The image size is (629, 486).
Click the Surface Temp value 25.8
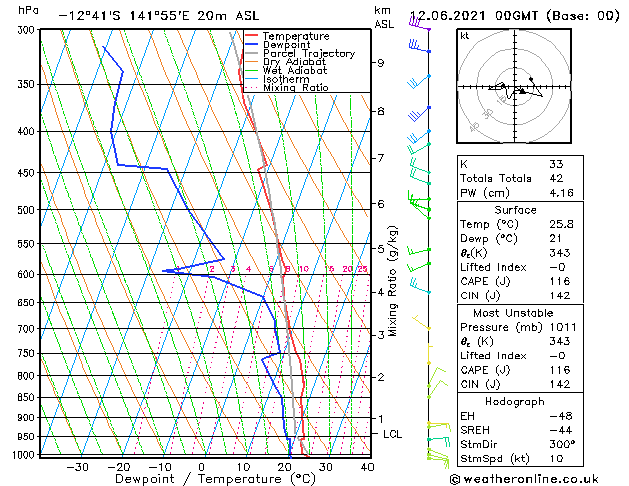[x=562, y=224]
